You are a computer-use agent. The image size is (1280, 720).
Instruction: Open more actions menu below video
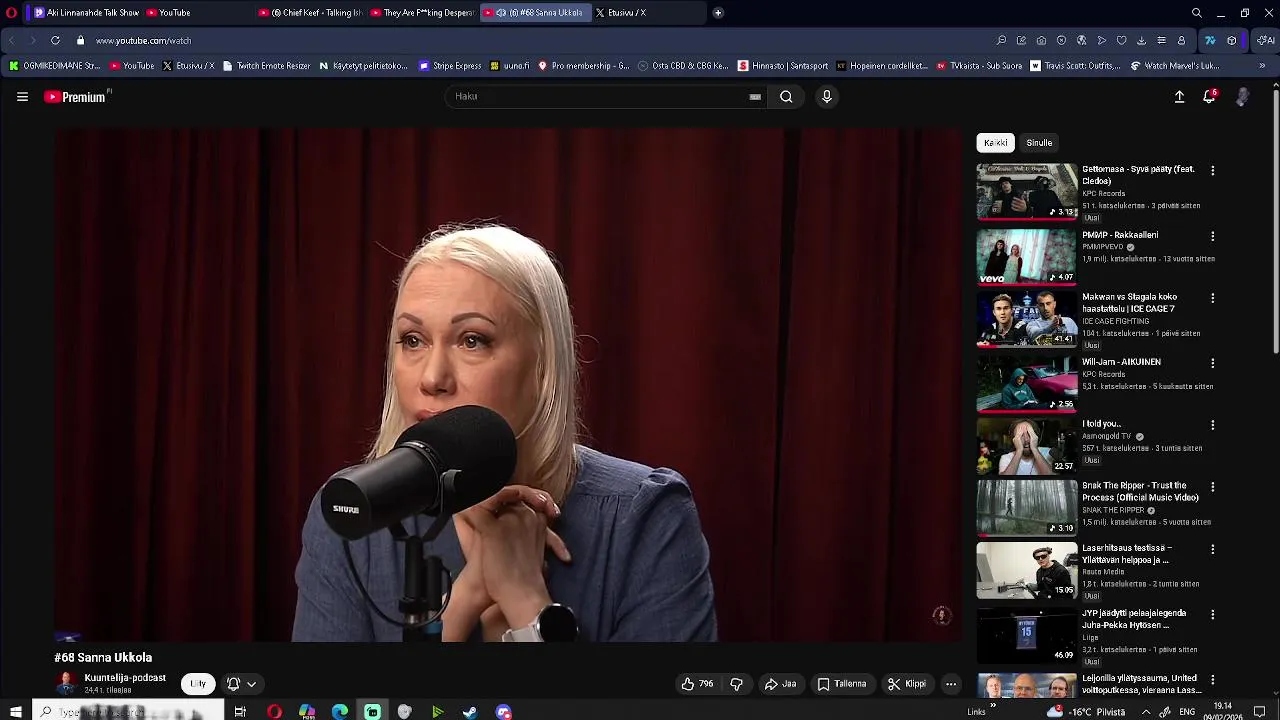pyautogui.click(x=951, y=684)
